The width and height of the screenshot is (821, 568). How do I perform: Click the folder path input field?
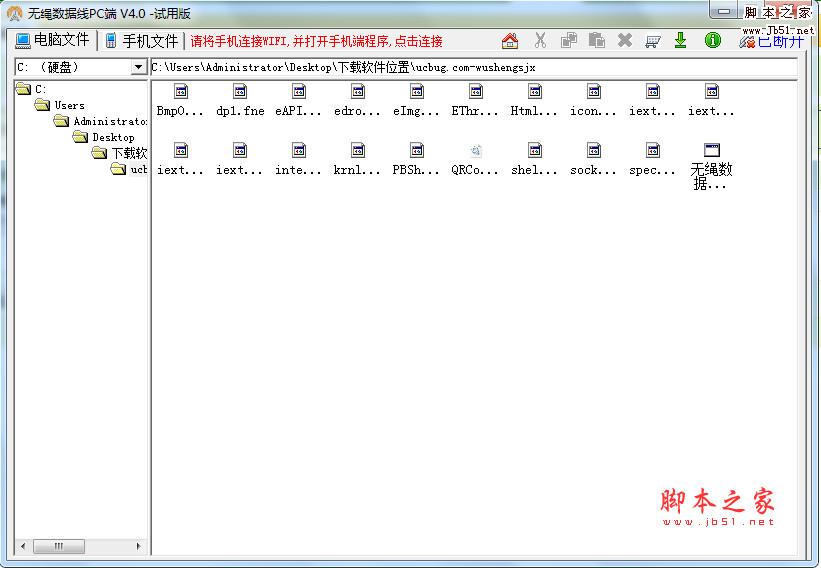(x=474, y=67)
